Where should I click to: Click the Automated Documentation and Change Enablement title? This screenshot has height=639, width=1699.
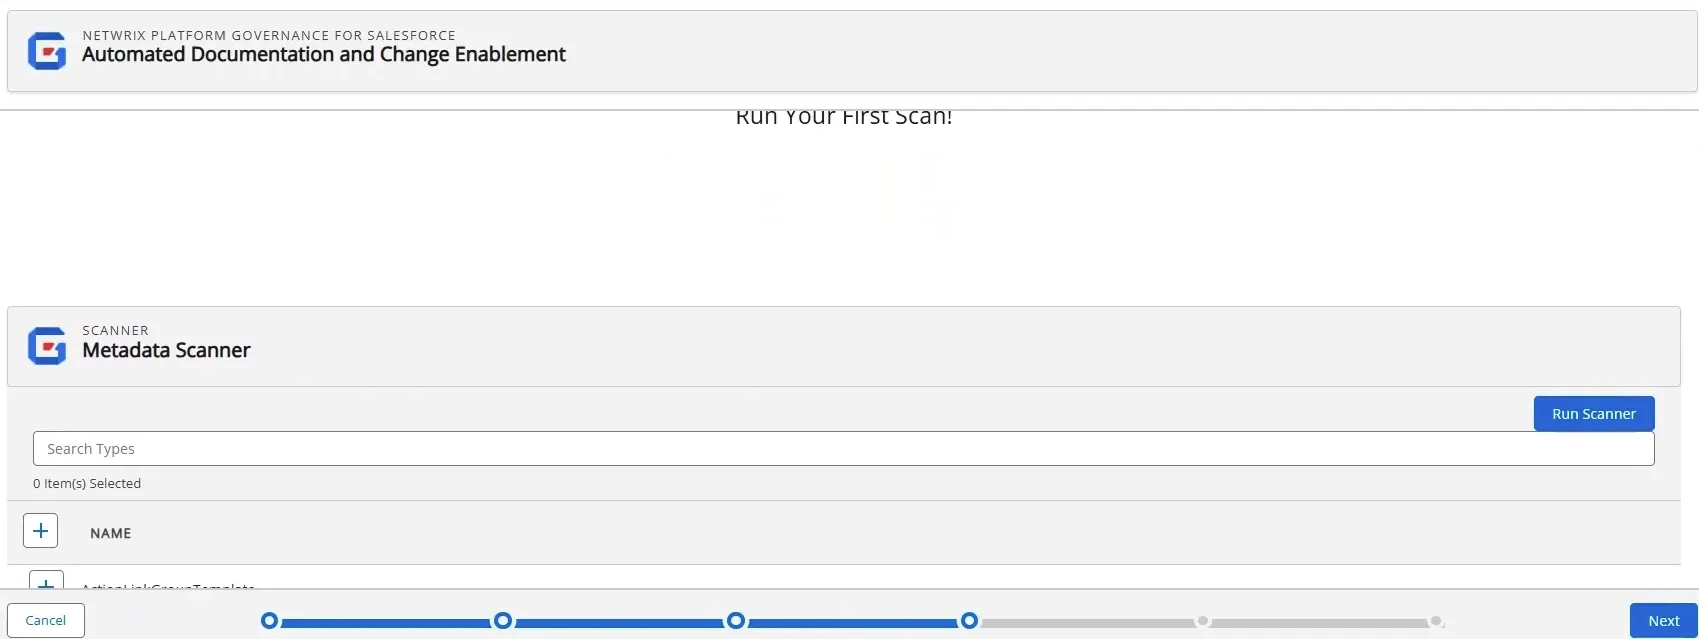click(x=324, y=54)
